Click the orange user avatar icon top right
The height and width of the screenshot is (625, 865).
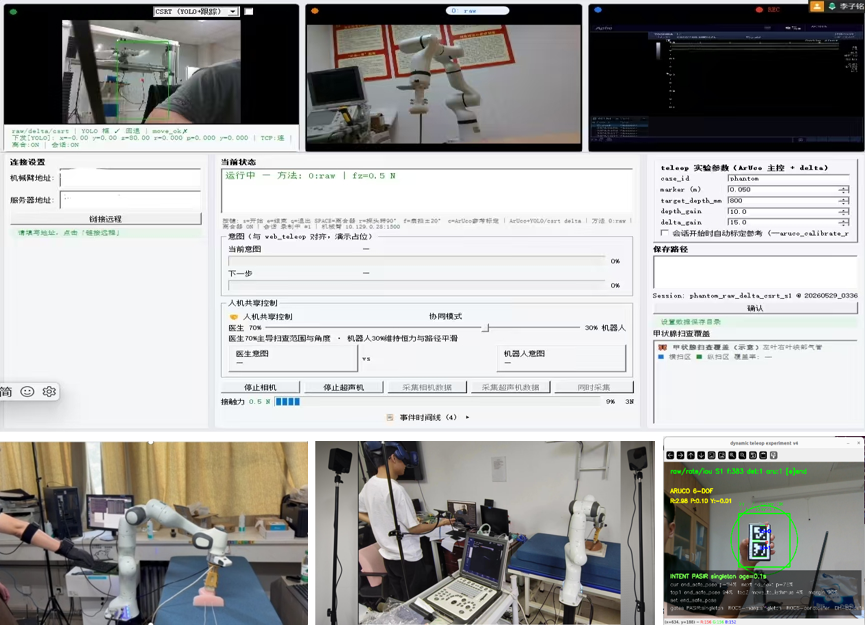pos(816,6)
